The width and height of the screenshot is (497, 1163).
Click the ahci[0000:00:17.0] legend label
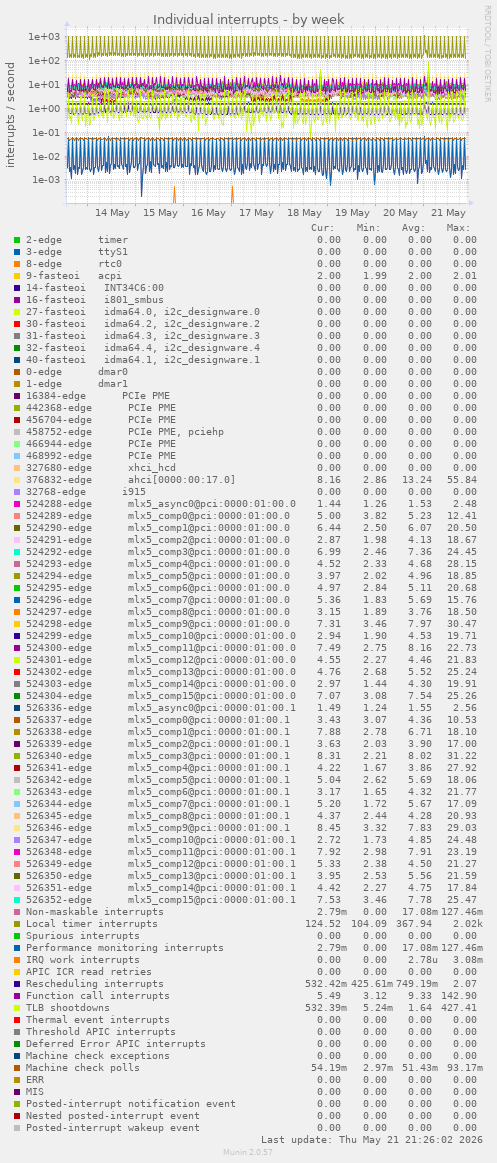pos(182,480)
